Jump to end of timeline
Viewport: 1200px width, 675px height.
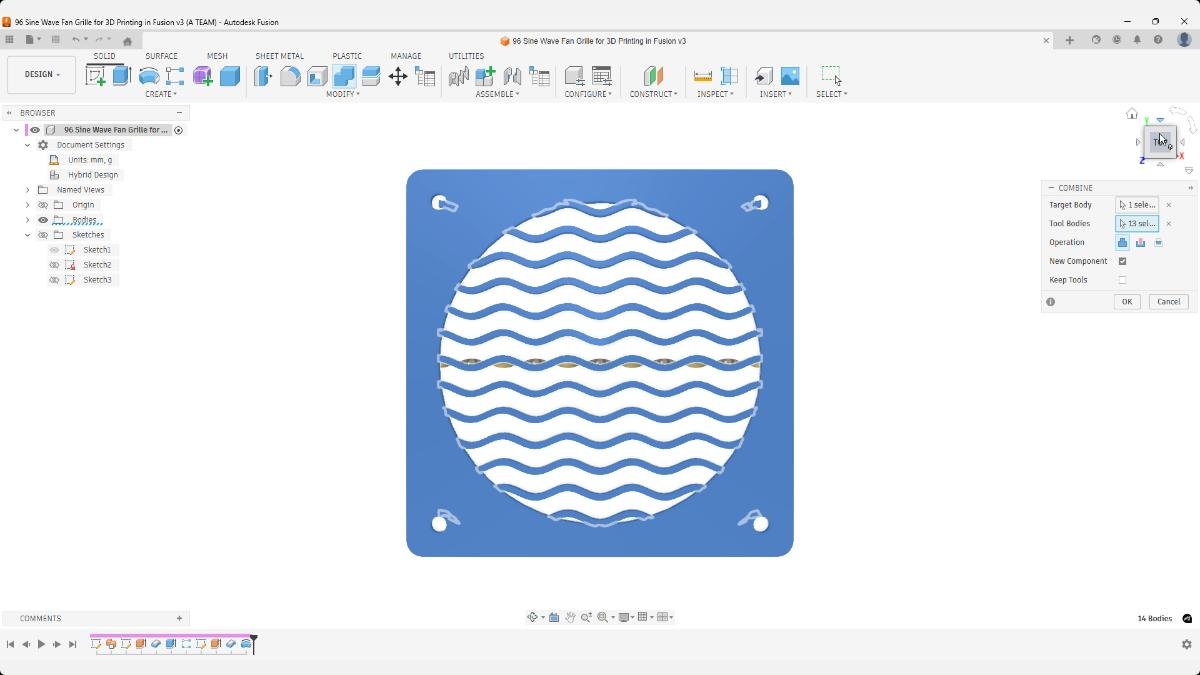point(72,645)
